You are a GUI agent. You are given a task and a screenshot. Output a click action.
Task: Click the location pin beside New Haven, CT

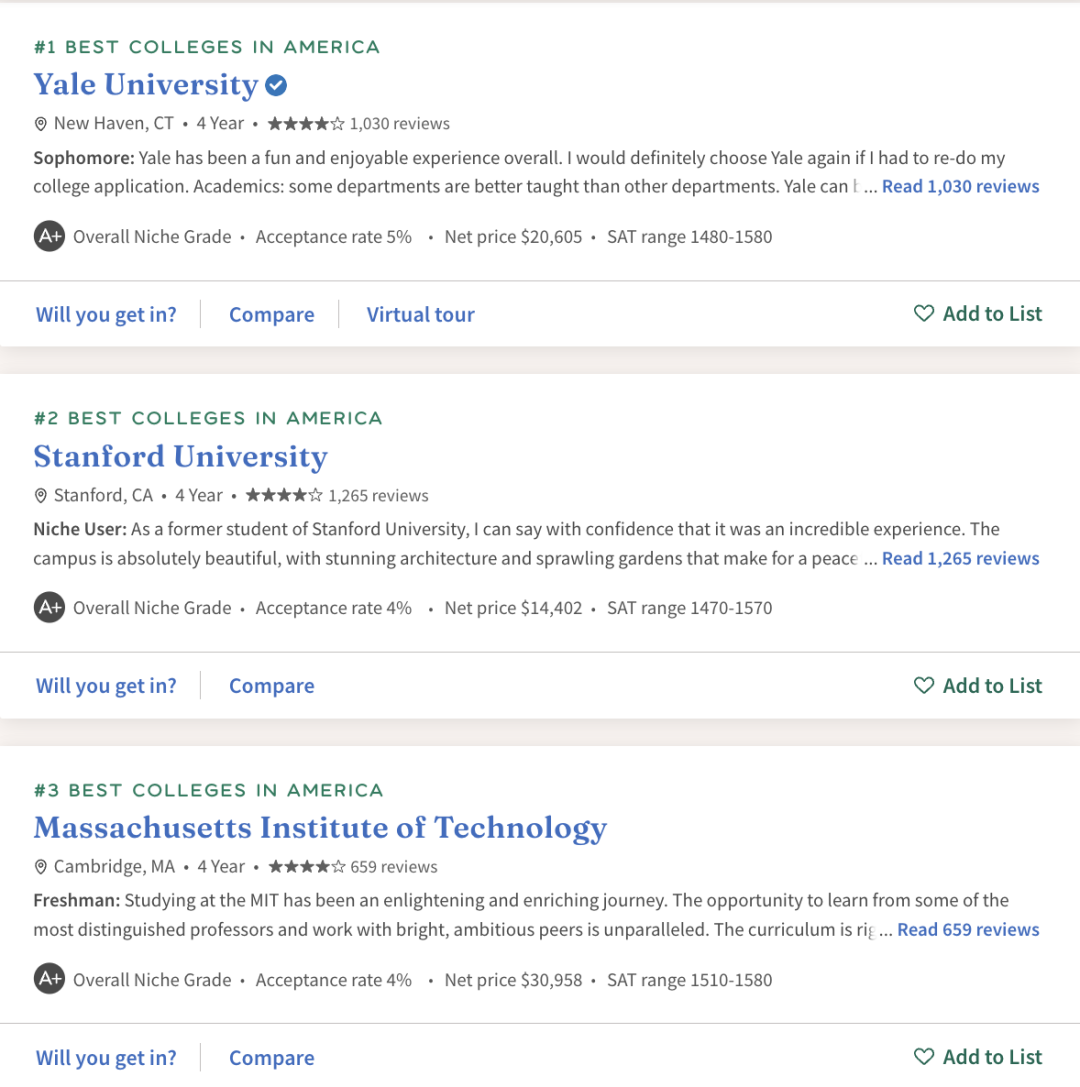tap(41, 124)
